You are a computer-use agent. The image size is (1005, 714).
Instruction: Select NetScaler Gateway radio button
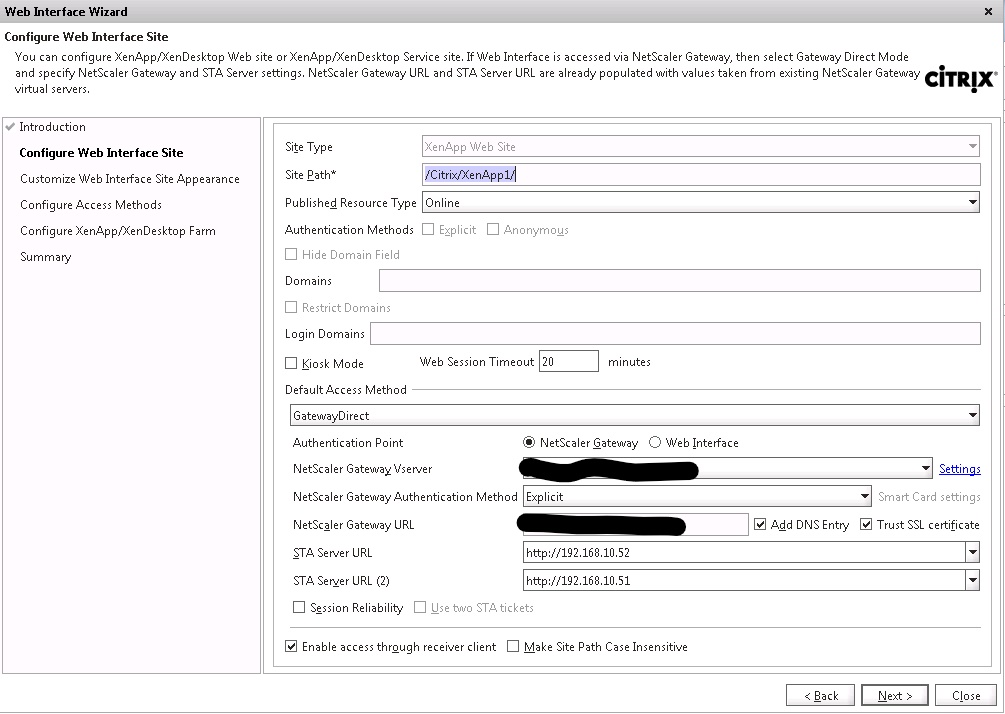pos(529,443)
